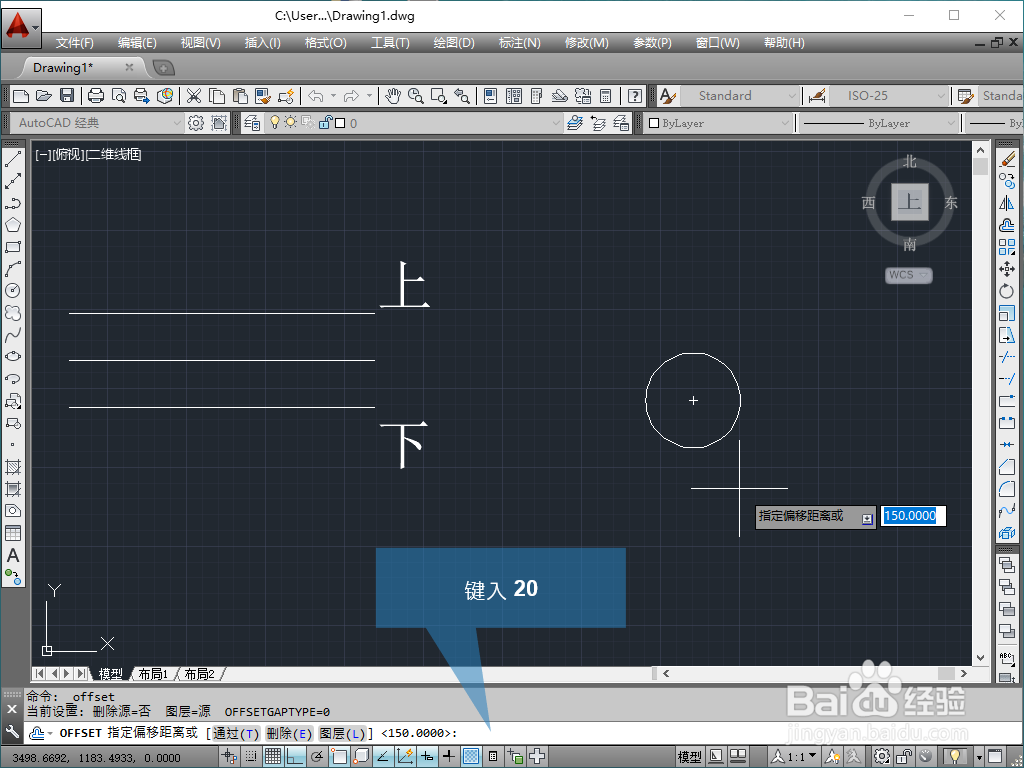The width and height of the screenshot is (1024, 768).
Task: Toggle the grid display in status bar
Action: click(x=273, y=755)
